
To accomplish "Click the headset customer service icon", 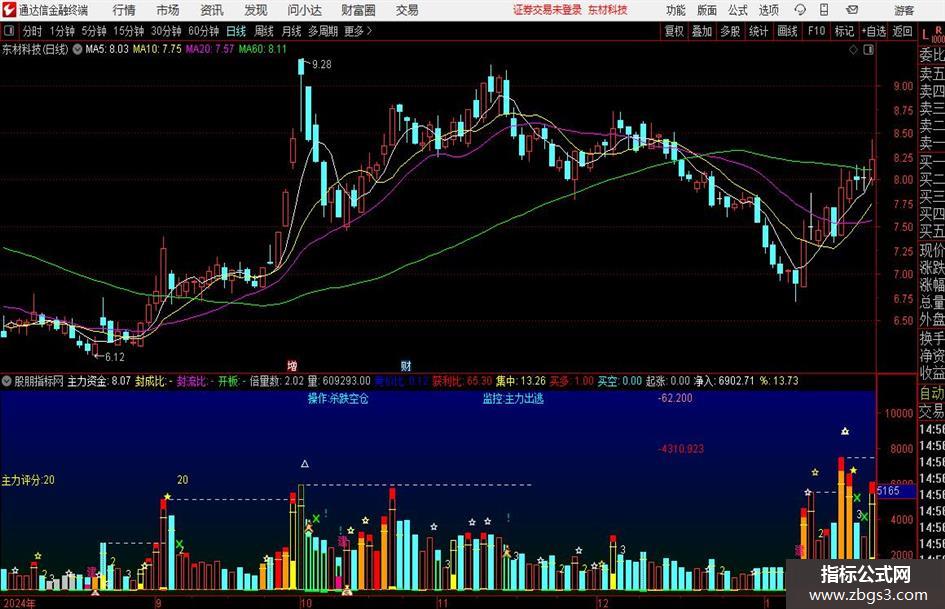I will coord(800,10).
